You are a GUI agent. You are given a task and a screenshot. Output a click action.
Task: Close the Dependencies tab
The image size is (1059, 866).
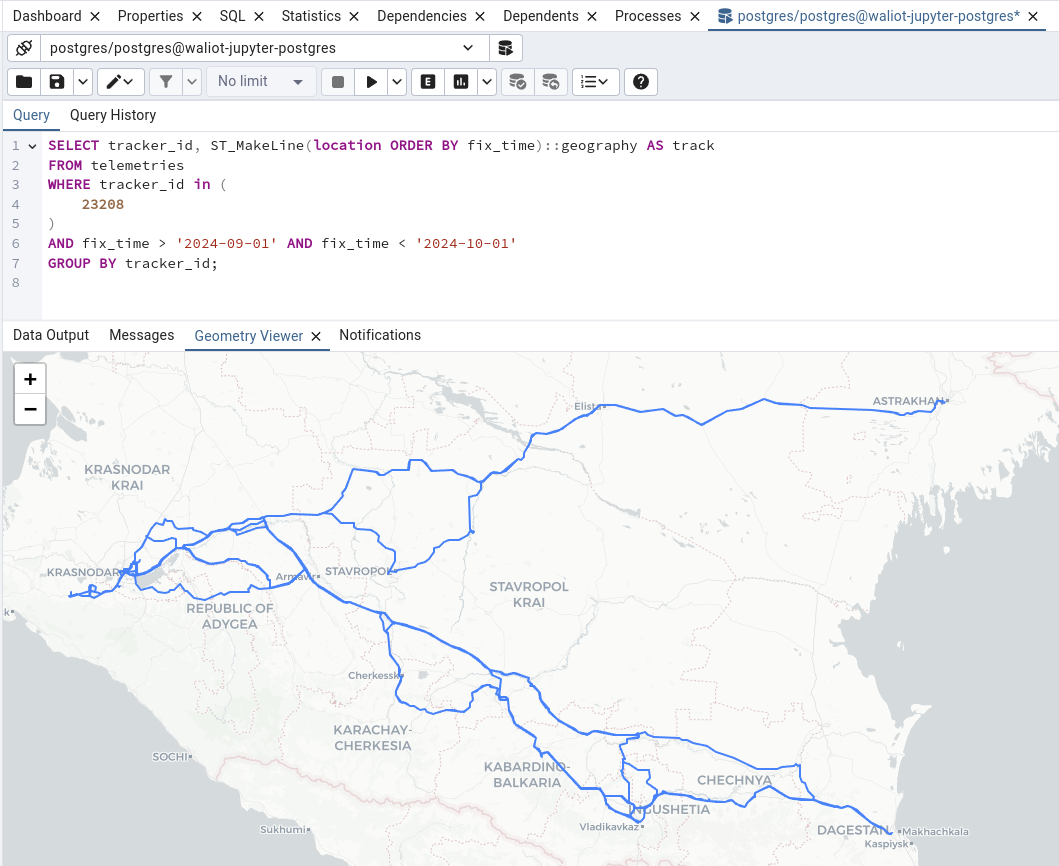pyautogui.click(x=480, y=16)
